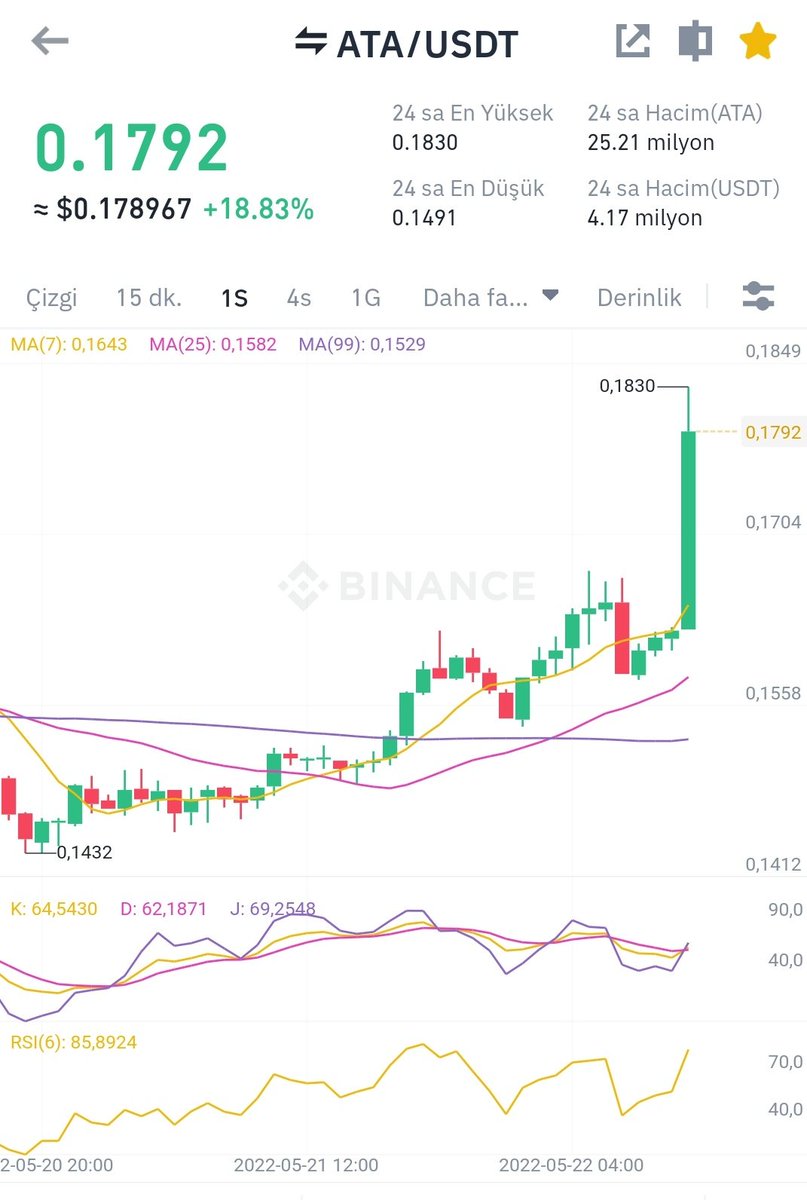This screenshot has width=807, height=1200.
Task: Open the ATA/USDT pair title
Action: click(427, 44)
